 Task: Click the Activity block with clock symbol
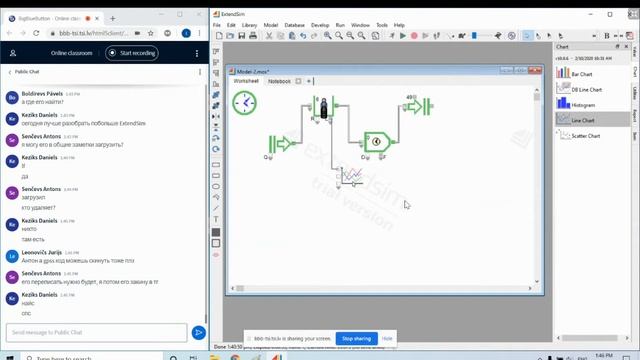[377, 142]
